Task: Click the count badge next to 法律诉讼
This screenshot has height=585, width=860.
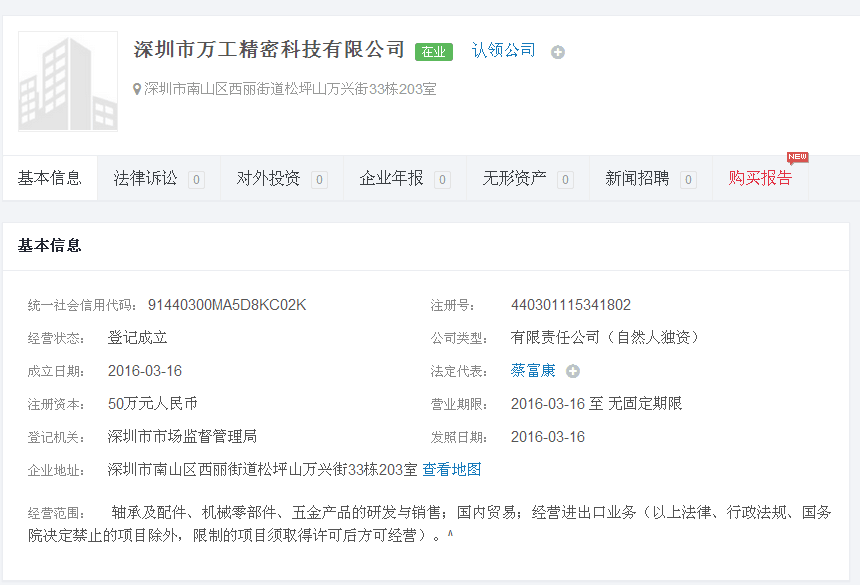Action: pyautogui.click(x=196, y=180)
